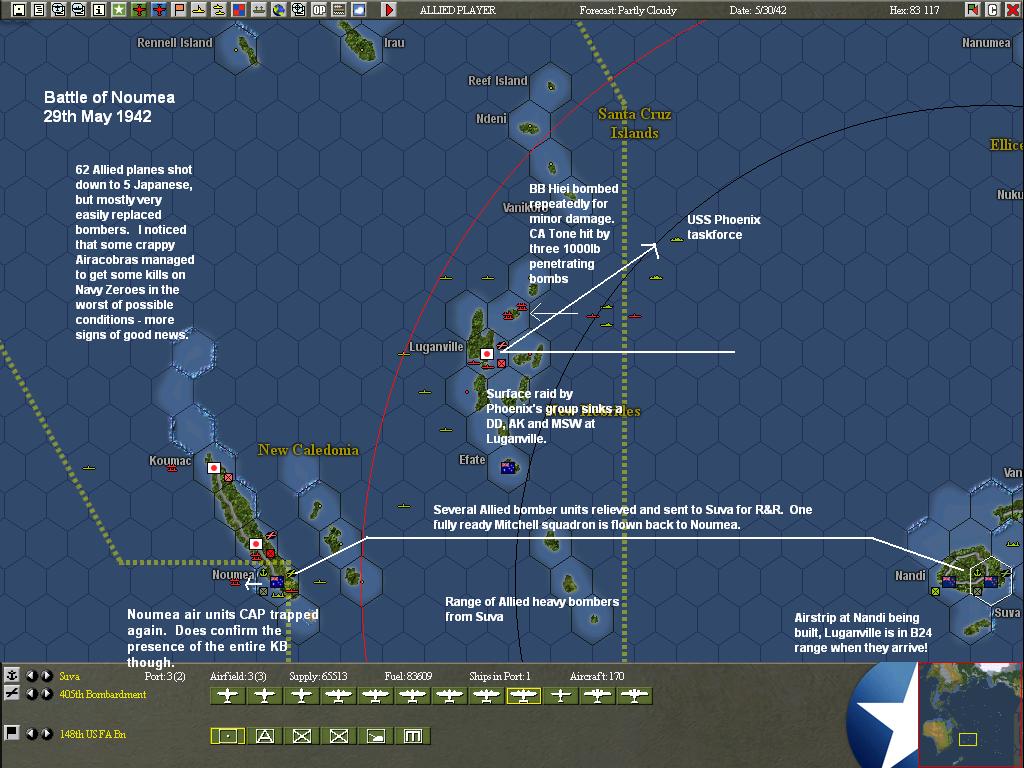The height and width of the screenshot is (768, 1024).
Task: Click the Allied flag base at Noumea
Action: pos(277,582)
